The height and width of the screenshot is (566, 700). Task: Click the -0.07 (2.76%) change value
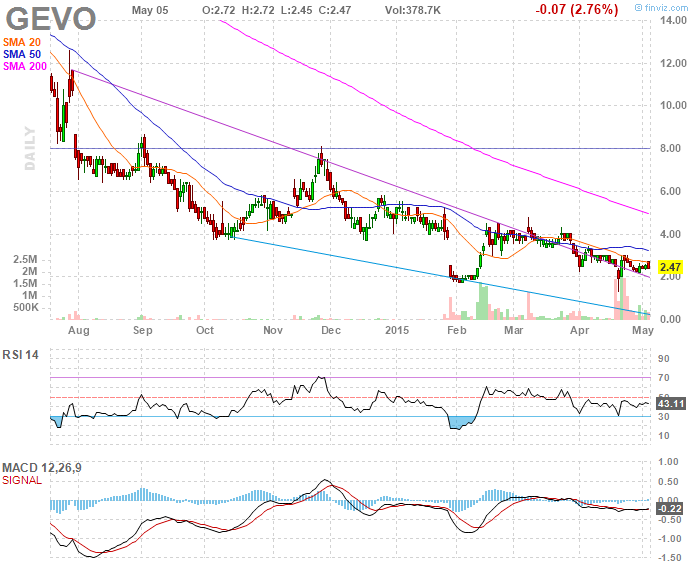click(x=577, y=9)
